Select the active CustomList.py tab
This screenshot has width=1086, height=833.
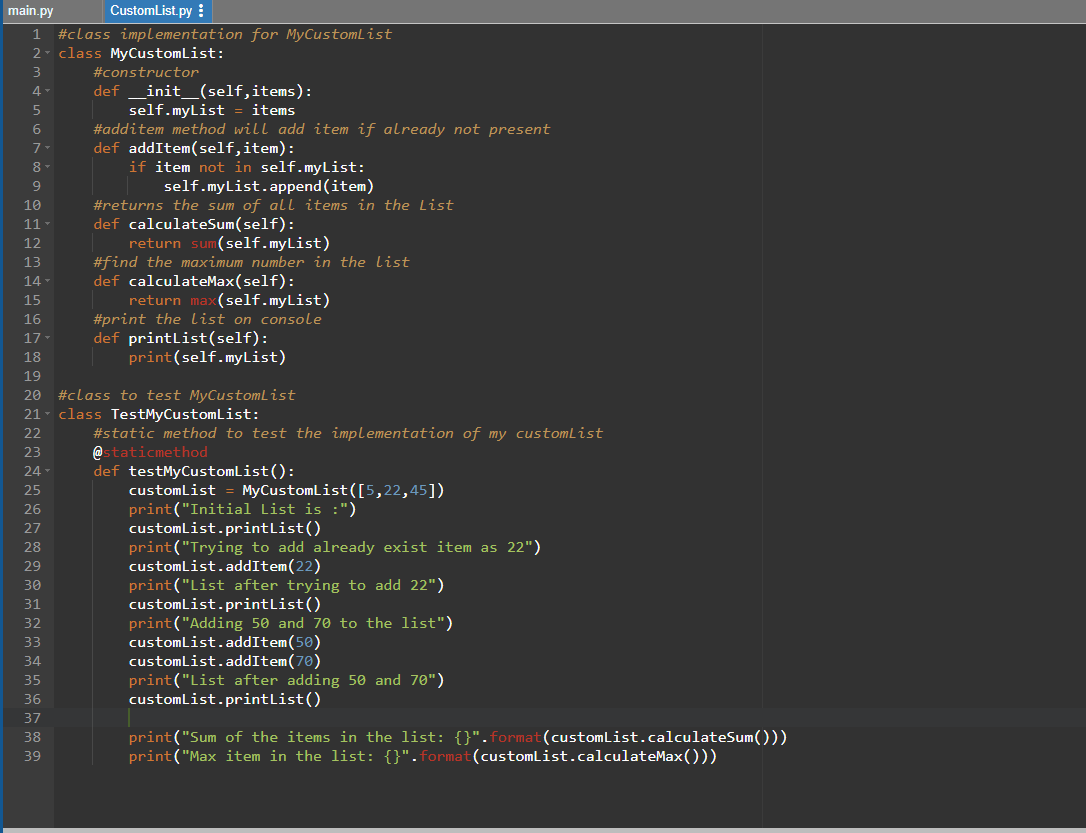150,12
